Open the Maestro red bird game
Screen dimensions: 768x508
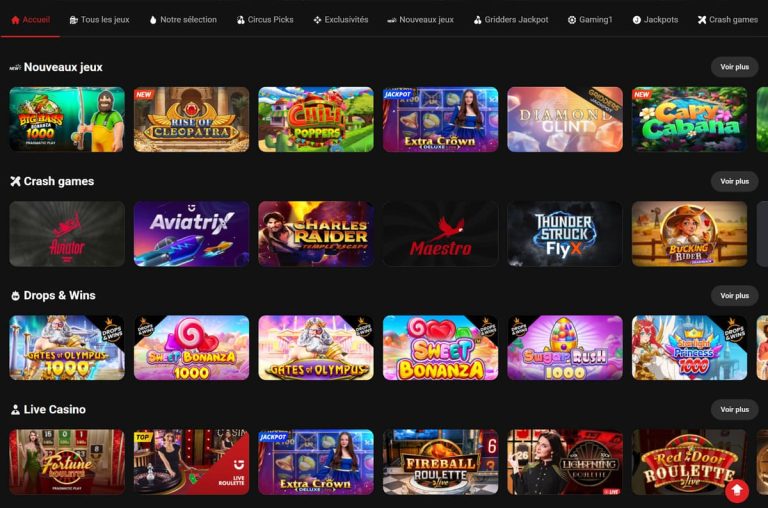(440, 234)
